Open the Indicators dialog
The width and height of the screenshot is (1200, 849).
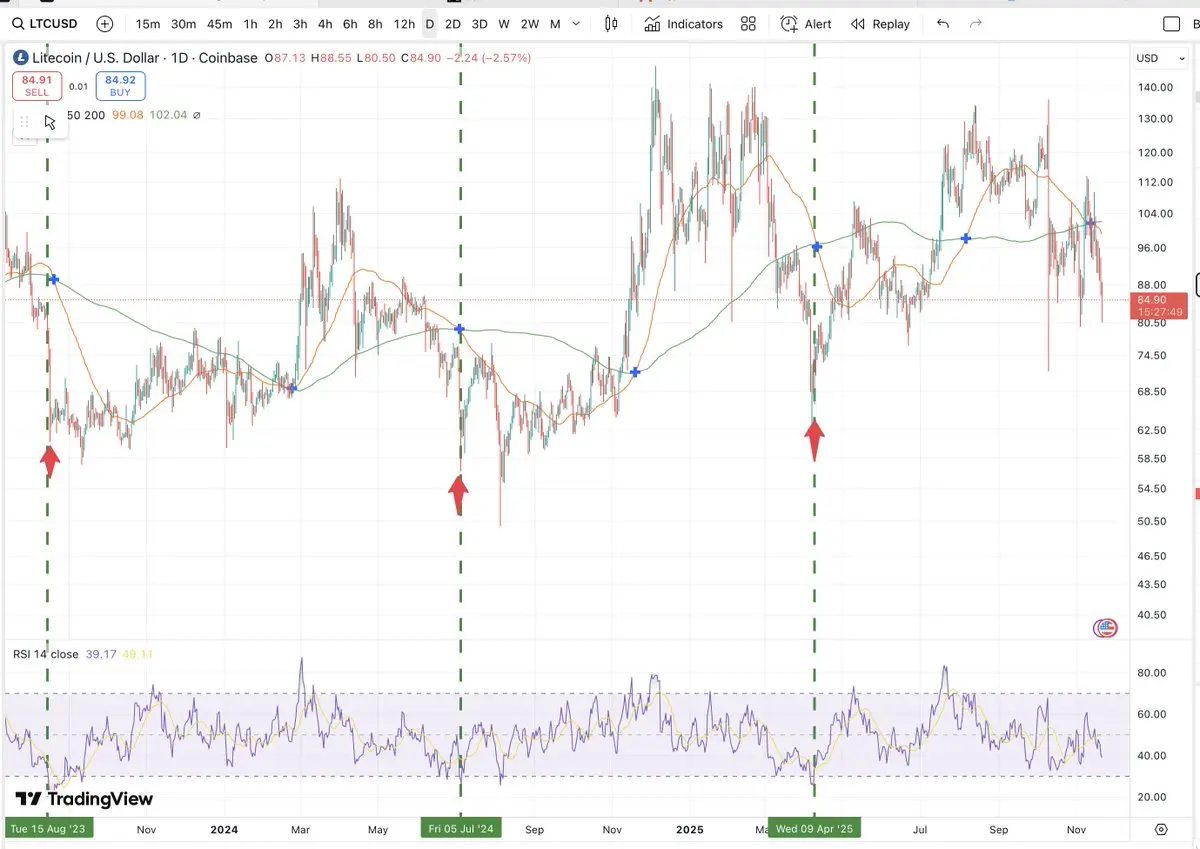(684, 24)
